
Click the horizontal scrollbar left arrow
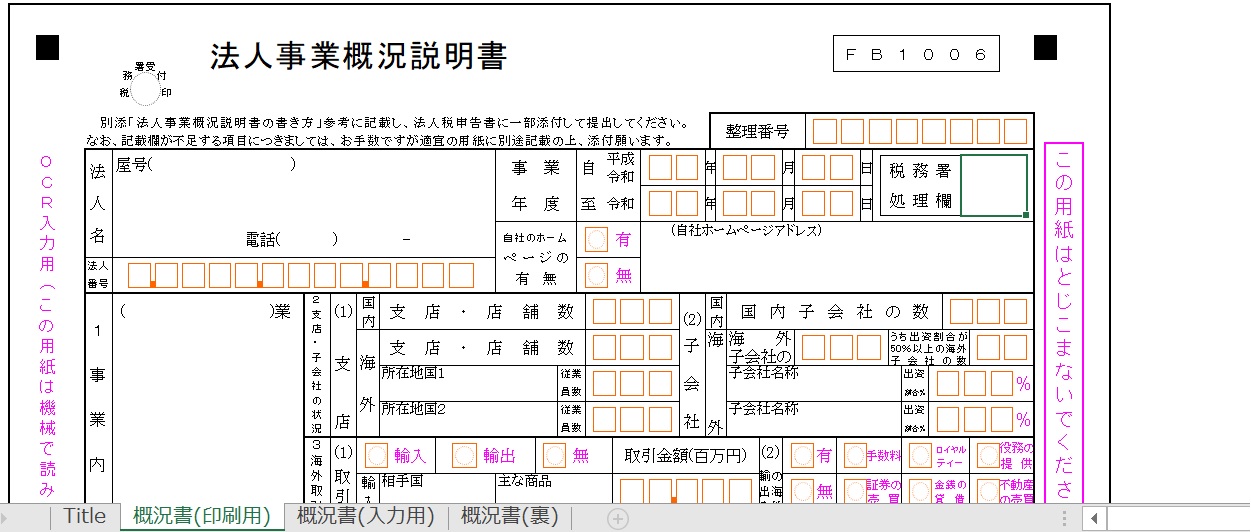[x=1095, y=518]
